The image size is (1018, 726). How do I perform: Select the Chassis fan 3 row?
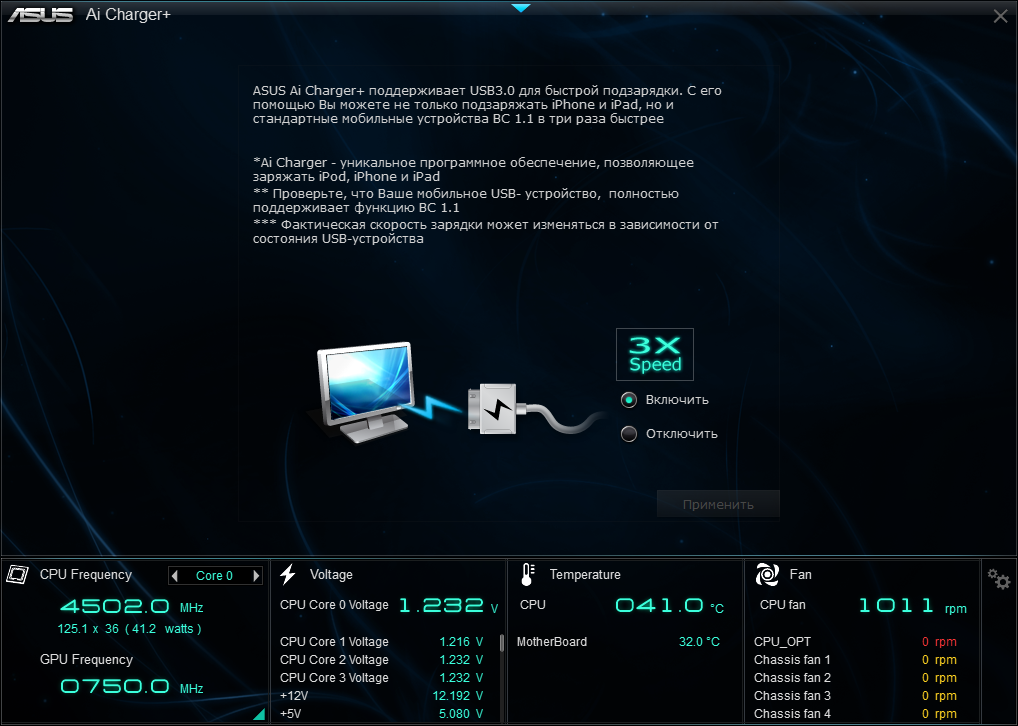tap(855, 696)
